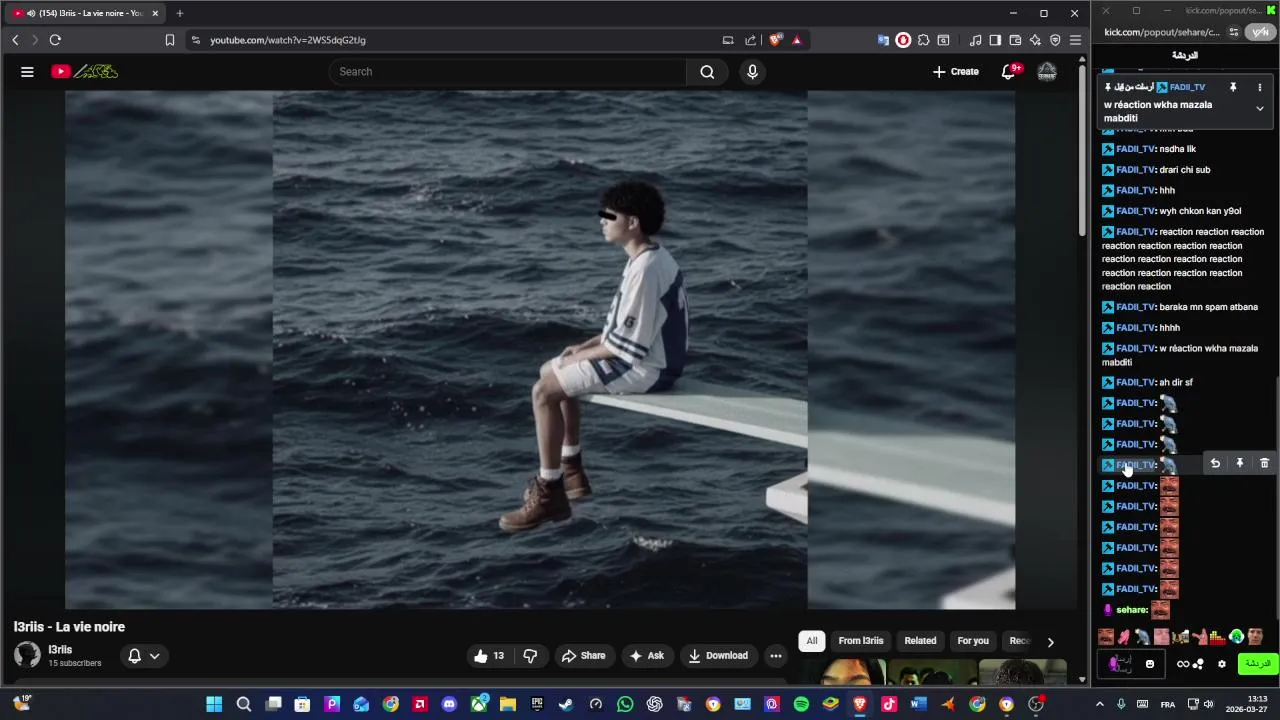Screen dimensions: 1280x720
Task: Open more actions ellipsis beside Download
Action: click(x=775, y=656)
